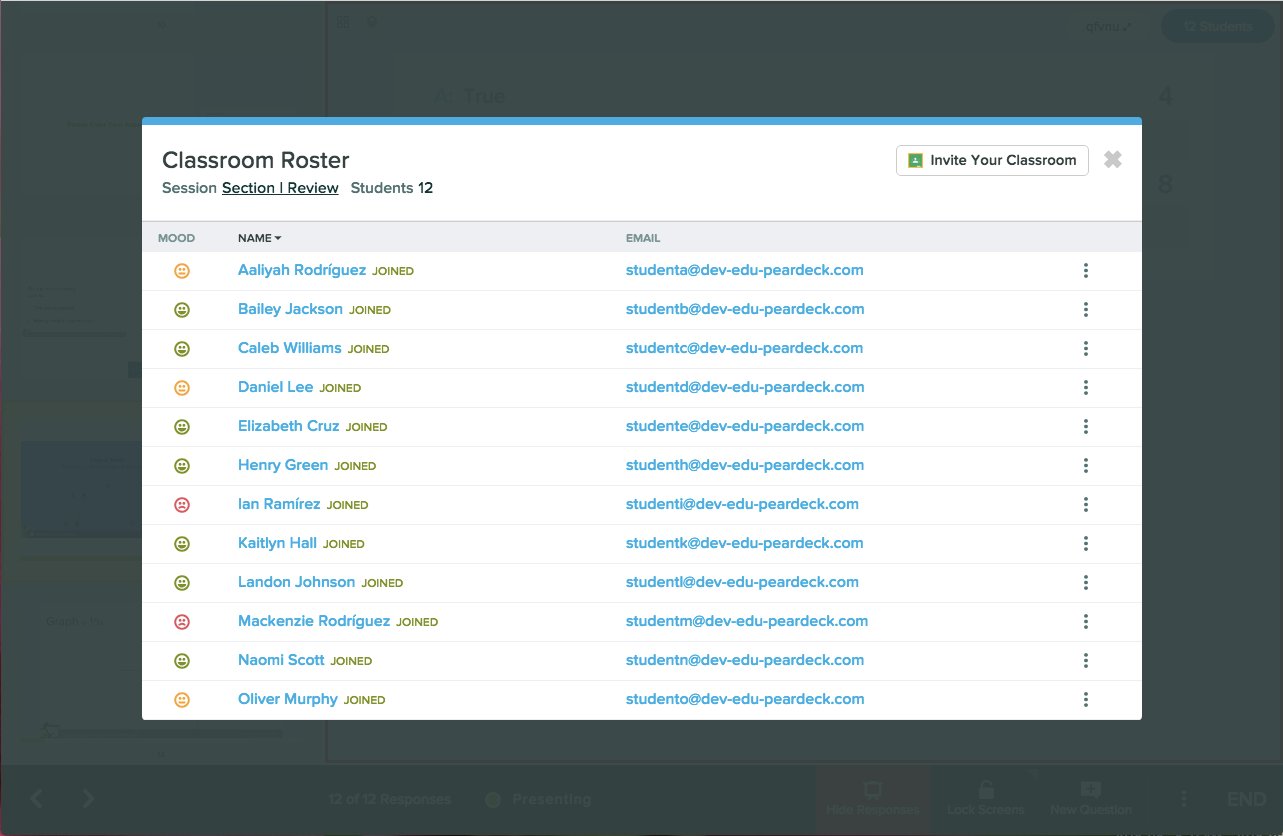Click the EMAIL column header
Screen dimensions: 1283x836
tap(643, 238)
